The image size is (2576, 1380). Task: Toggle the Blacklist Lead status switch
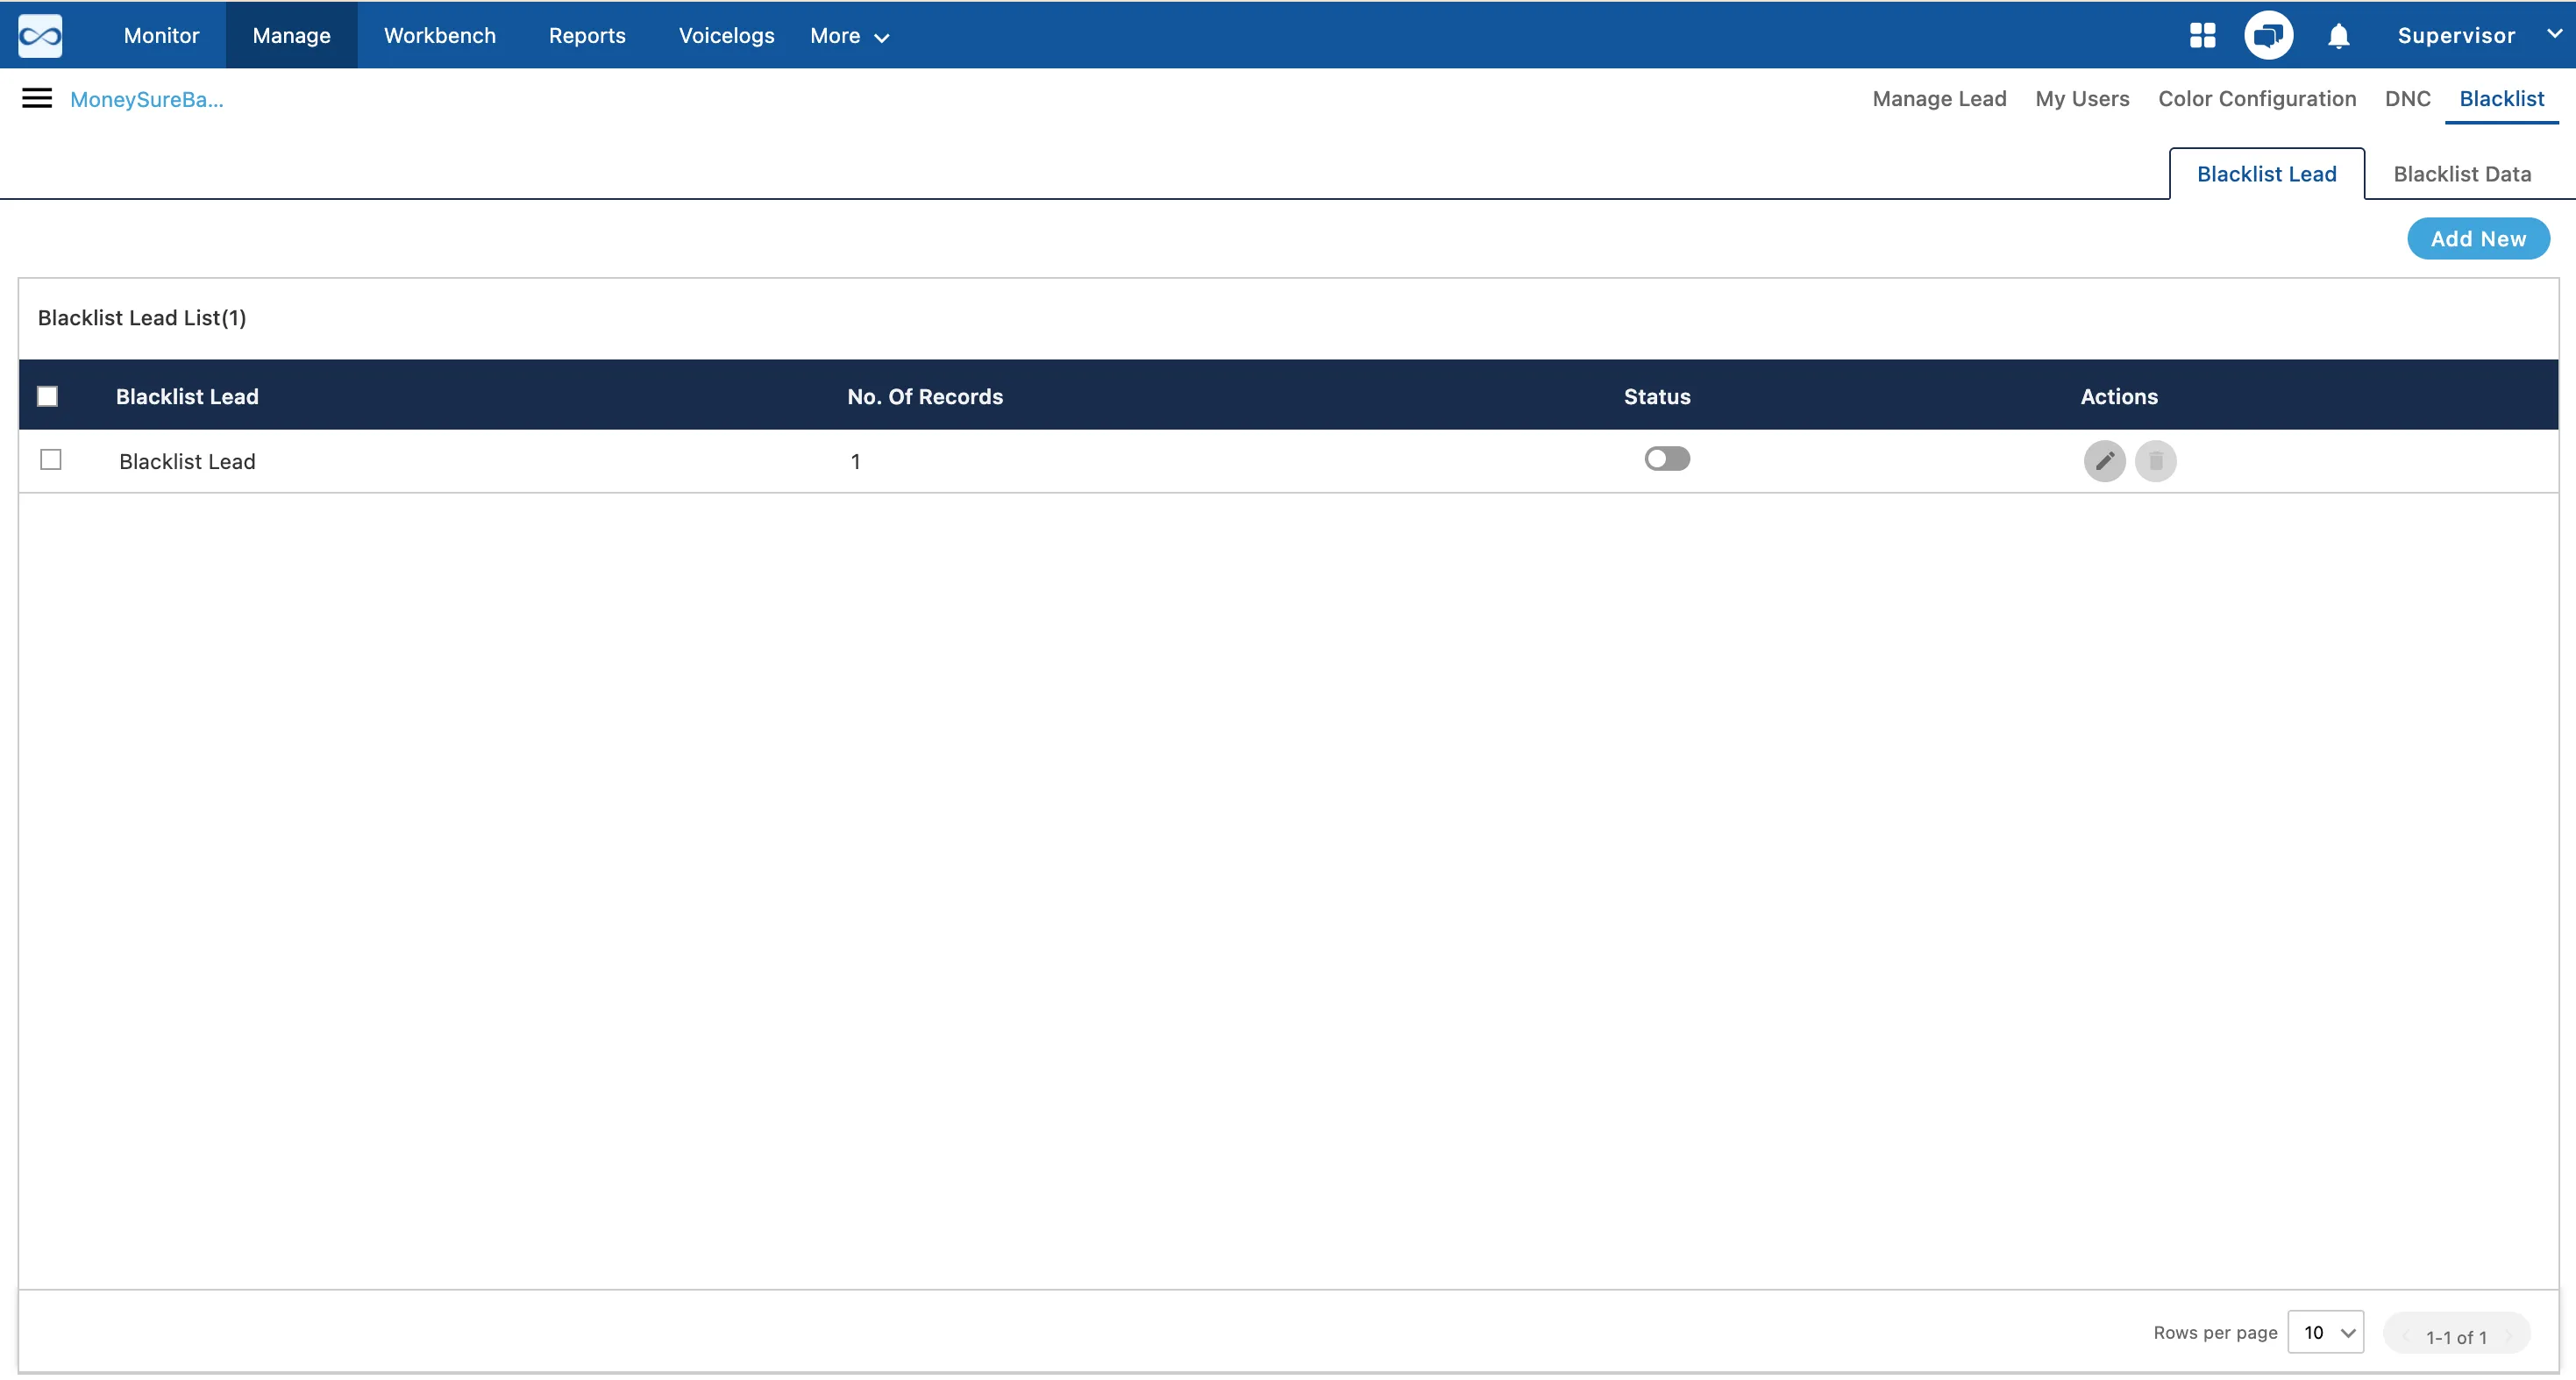click(x=1667, y=459)
